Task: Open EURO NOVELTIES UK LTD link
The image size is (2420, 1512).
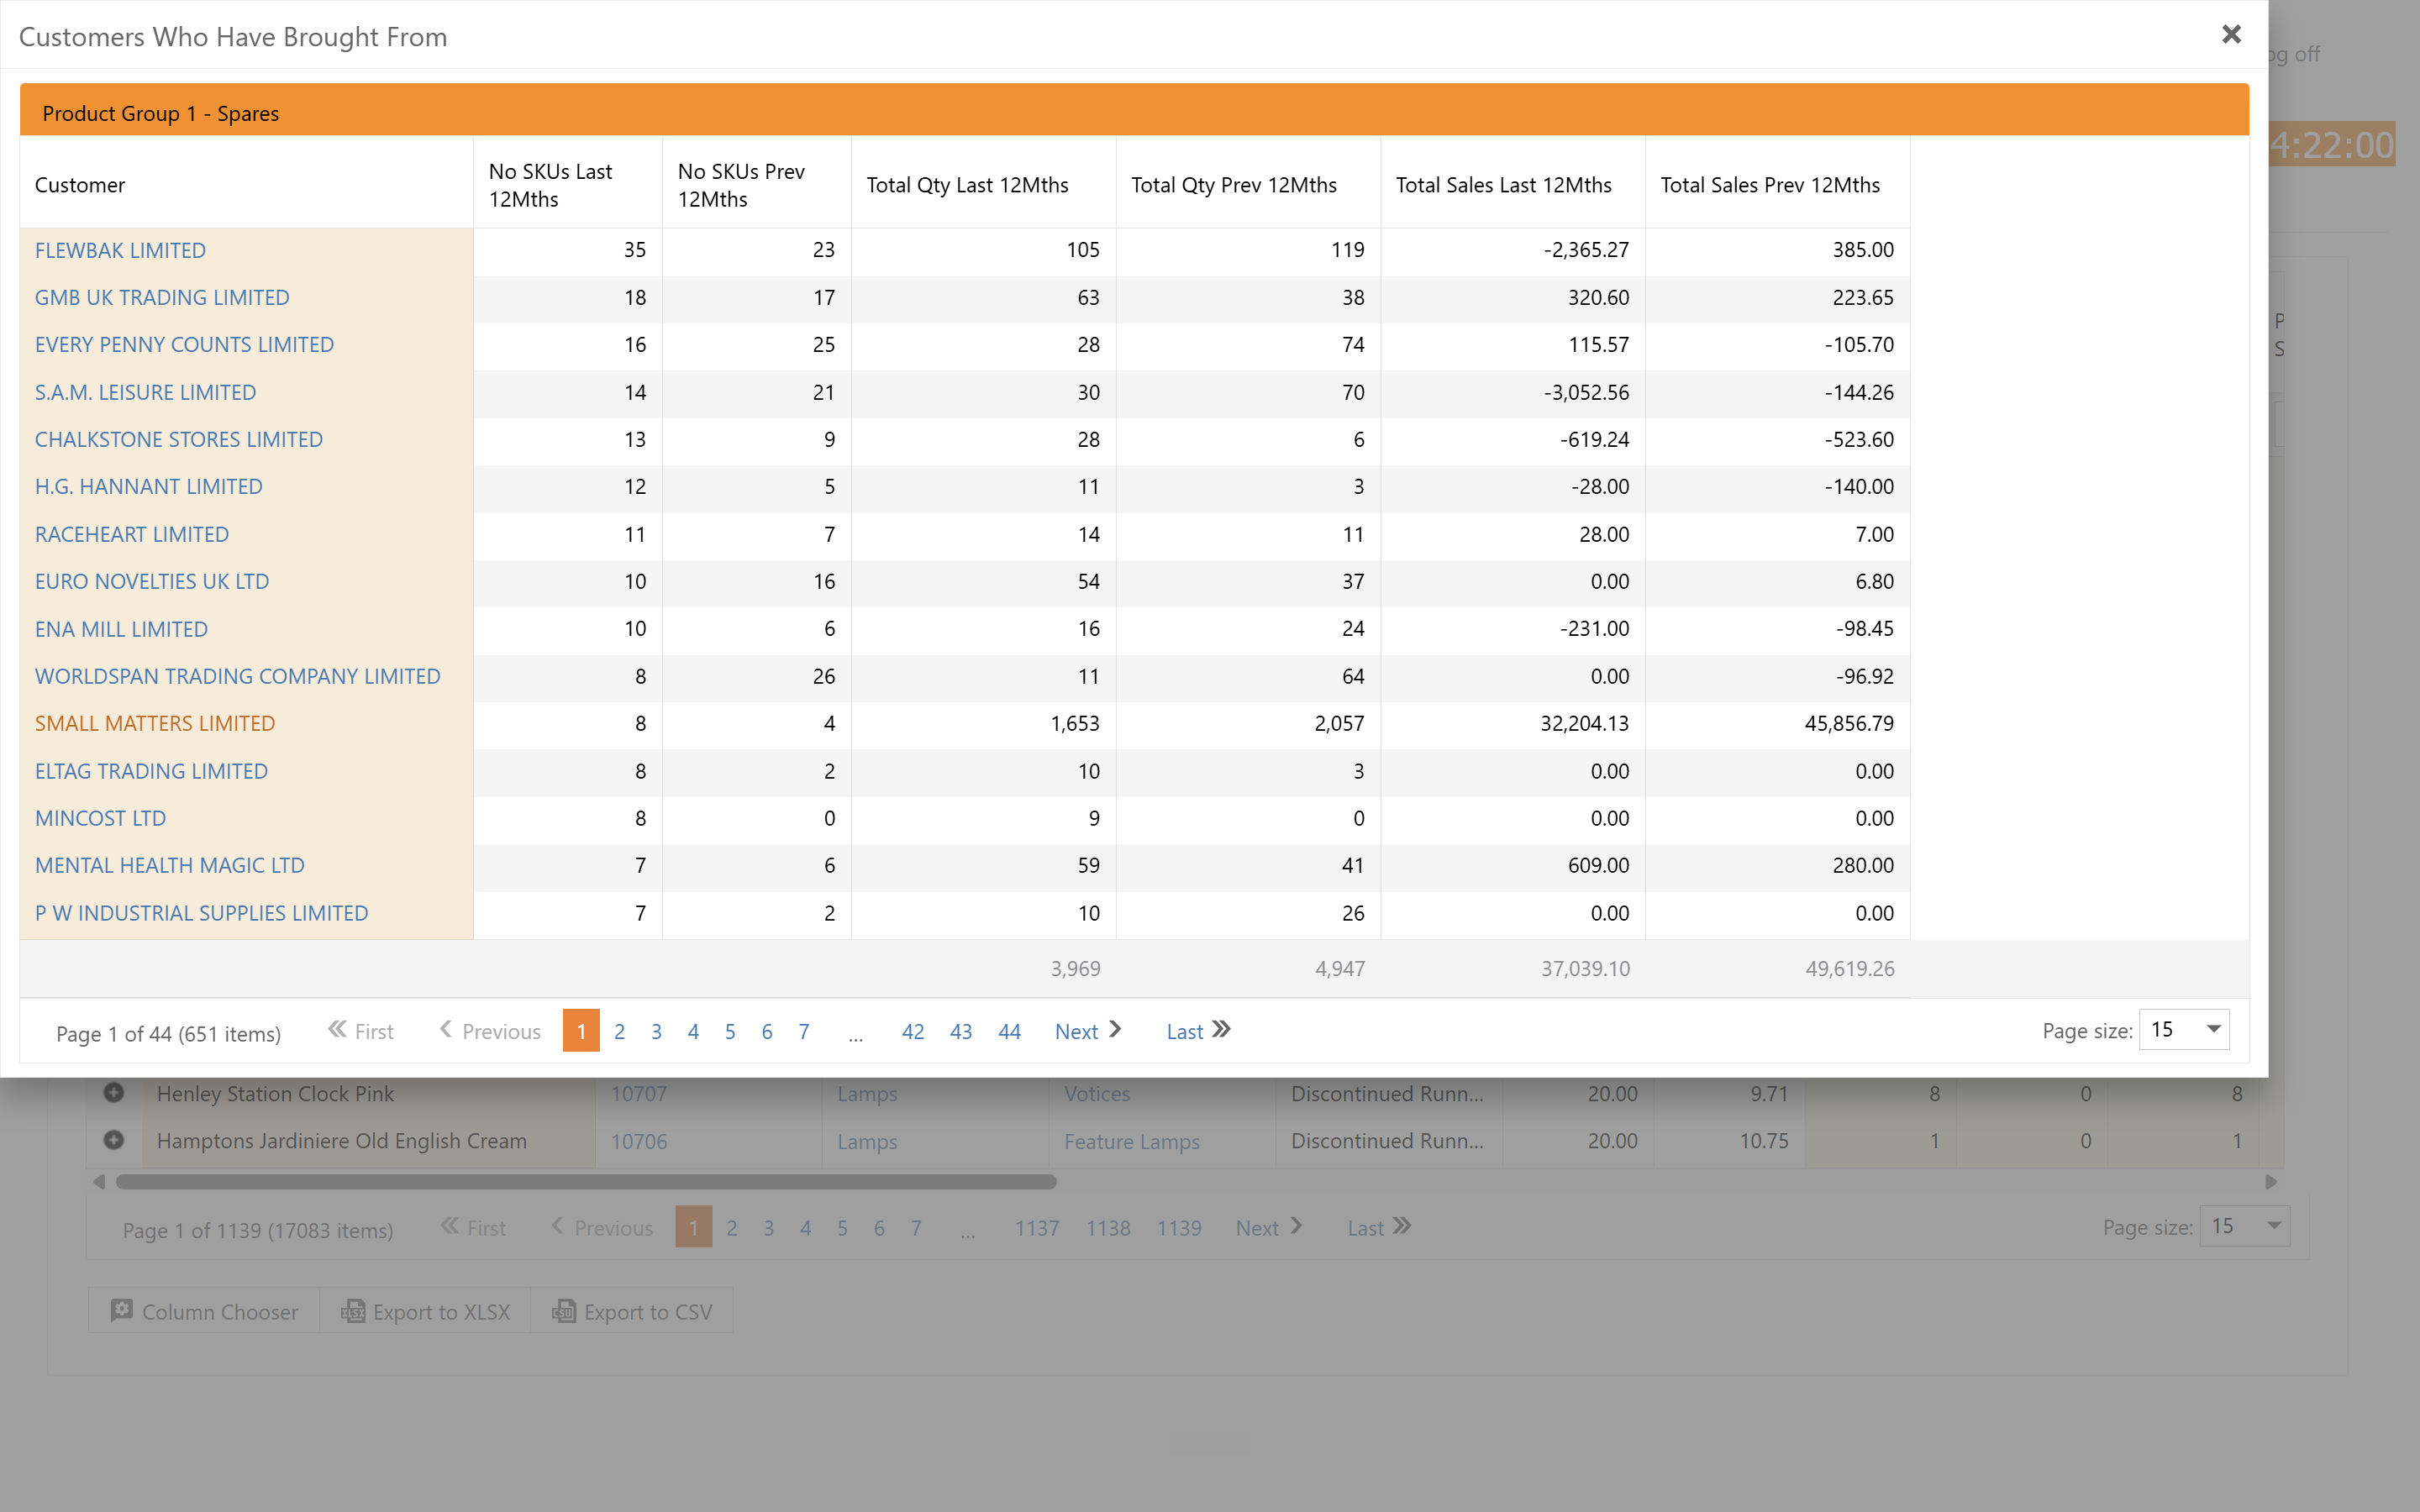Action: coord(152,581)
